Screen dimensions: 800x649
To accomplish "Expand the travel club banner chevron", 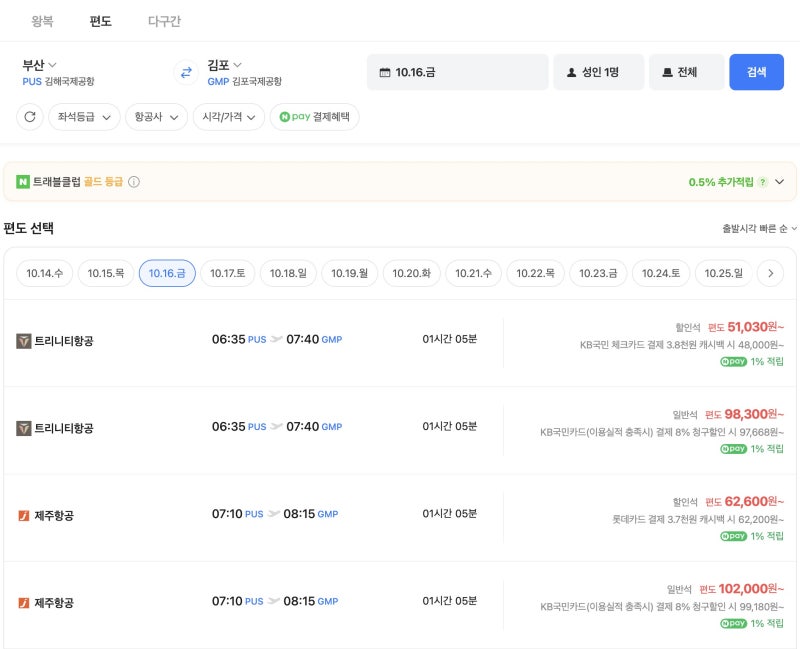I will [779, 182].
